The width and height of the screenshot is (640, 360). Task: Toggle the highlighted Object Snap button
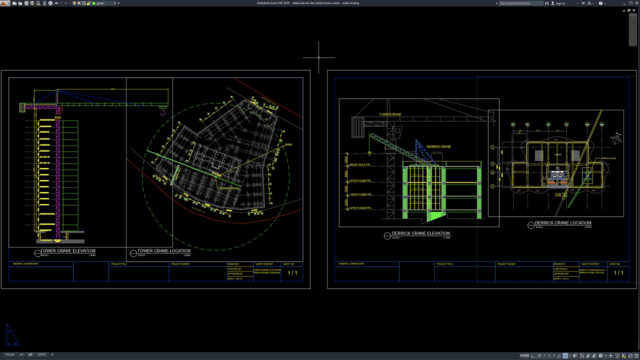pyautogui.click(x=565, y=356)
